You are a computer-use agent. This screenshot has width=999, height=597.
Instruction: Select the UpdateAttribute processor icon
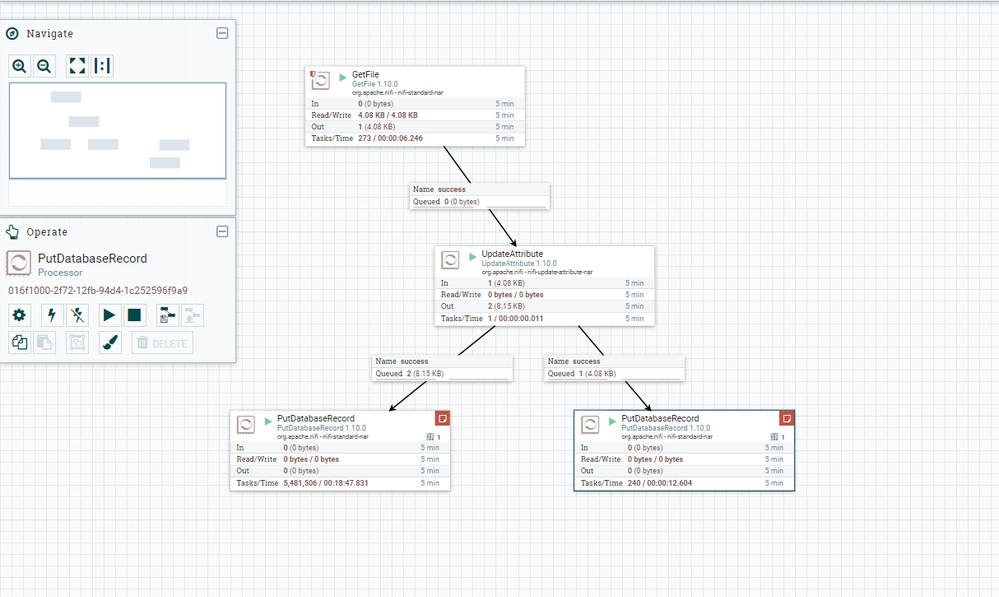point(450,260)
